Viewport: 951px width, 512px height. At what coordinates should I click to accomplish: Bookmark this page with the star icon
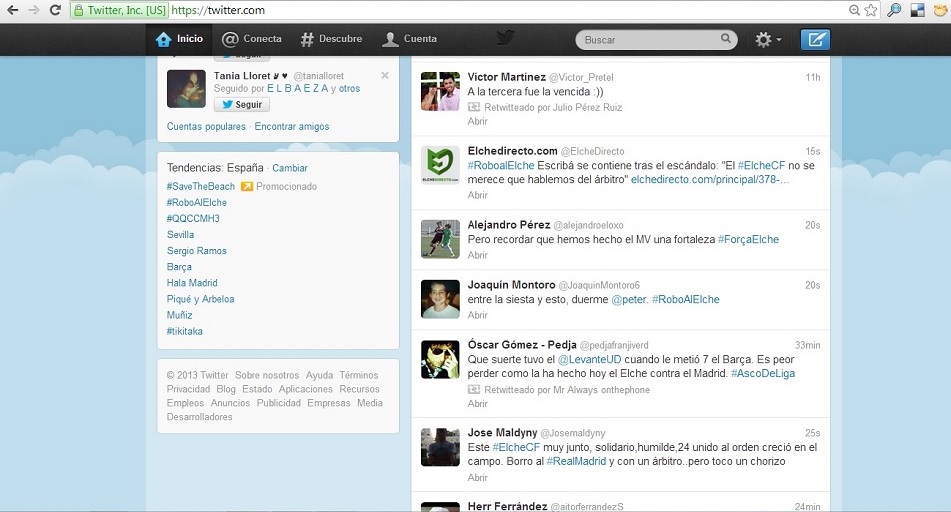(871, 10)
